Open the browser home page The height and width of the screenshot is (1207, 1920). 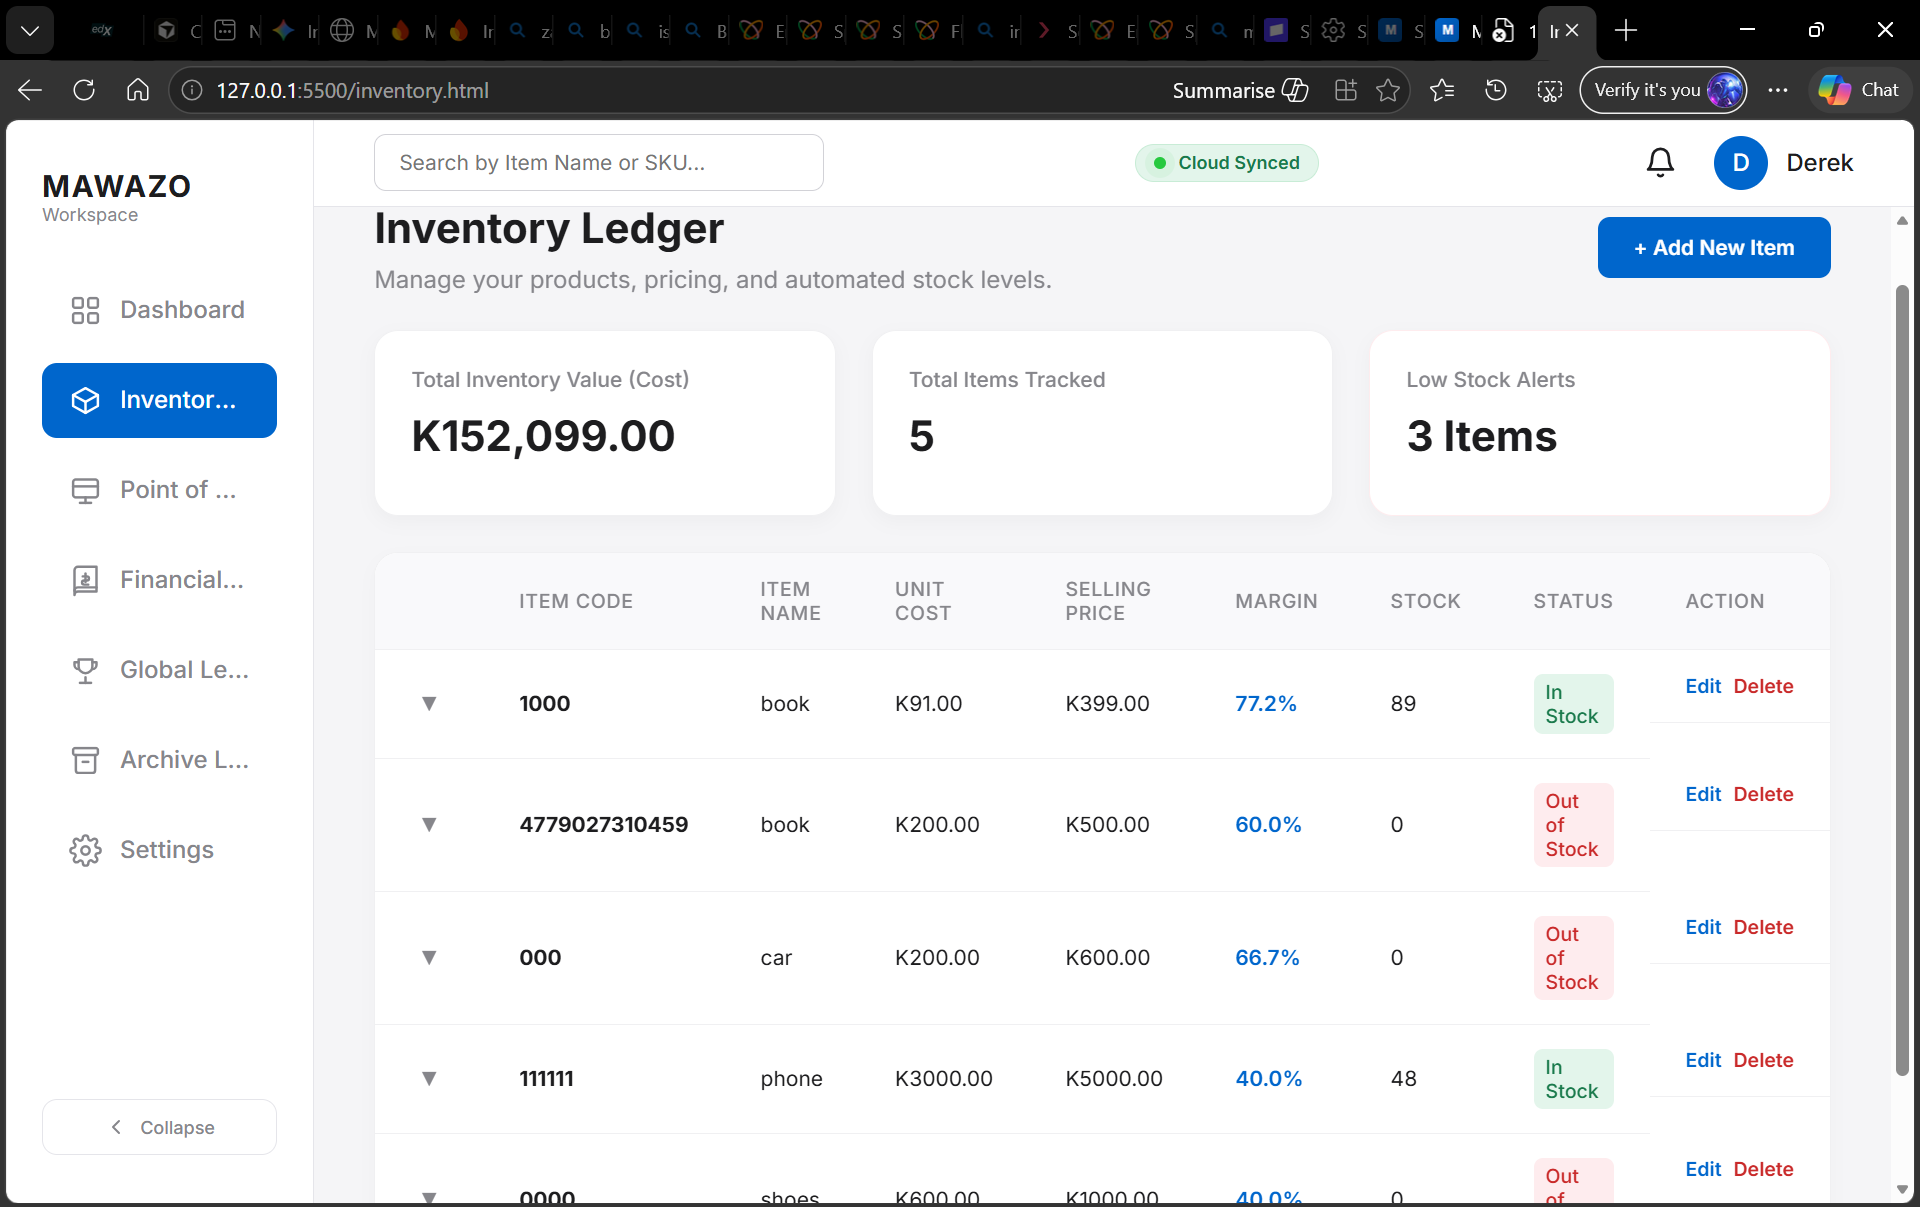point(138,90)
